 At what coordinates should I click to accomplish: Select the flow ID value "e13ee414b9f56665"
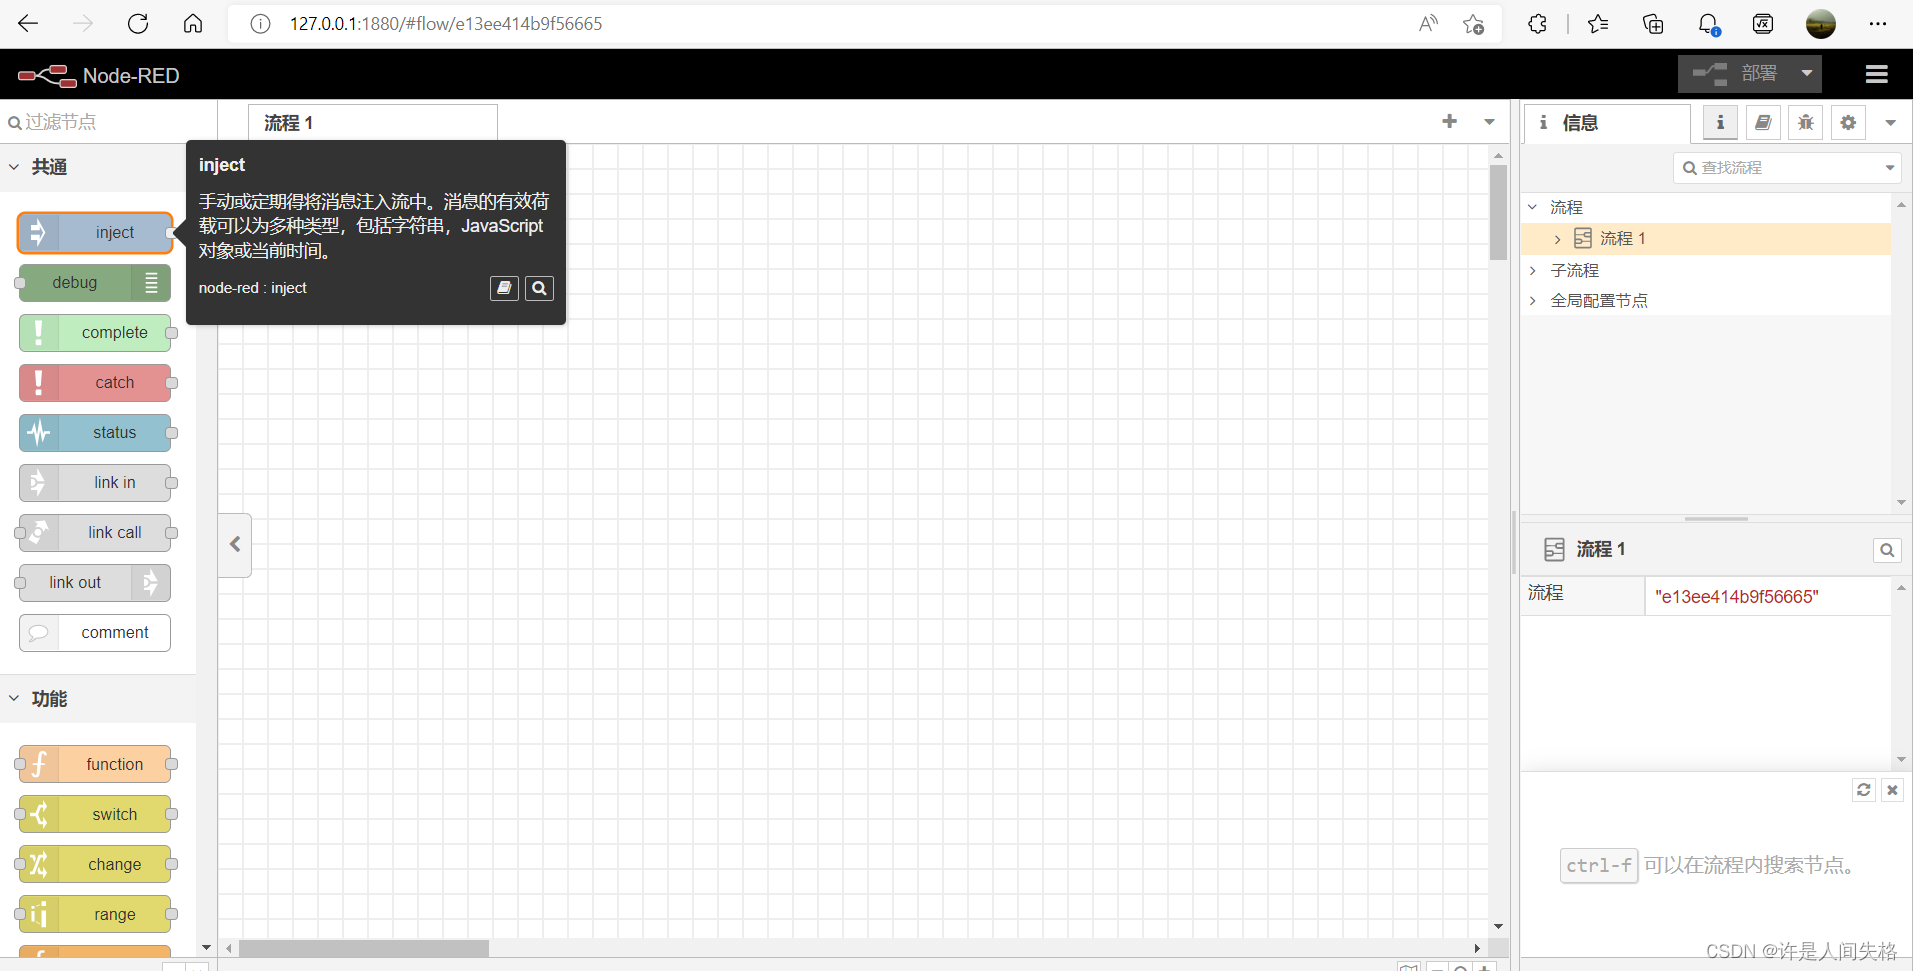coord(1736,597)
